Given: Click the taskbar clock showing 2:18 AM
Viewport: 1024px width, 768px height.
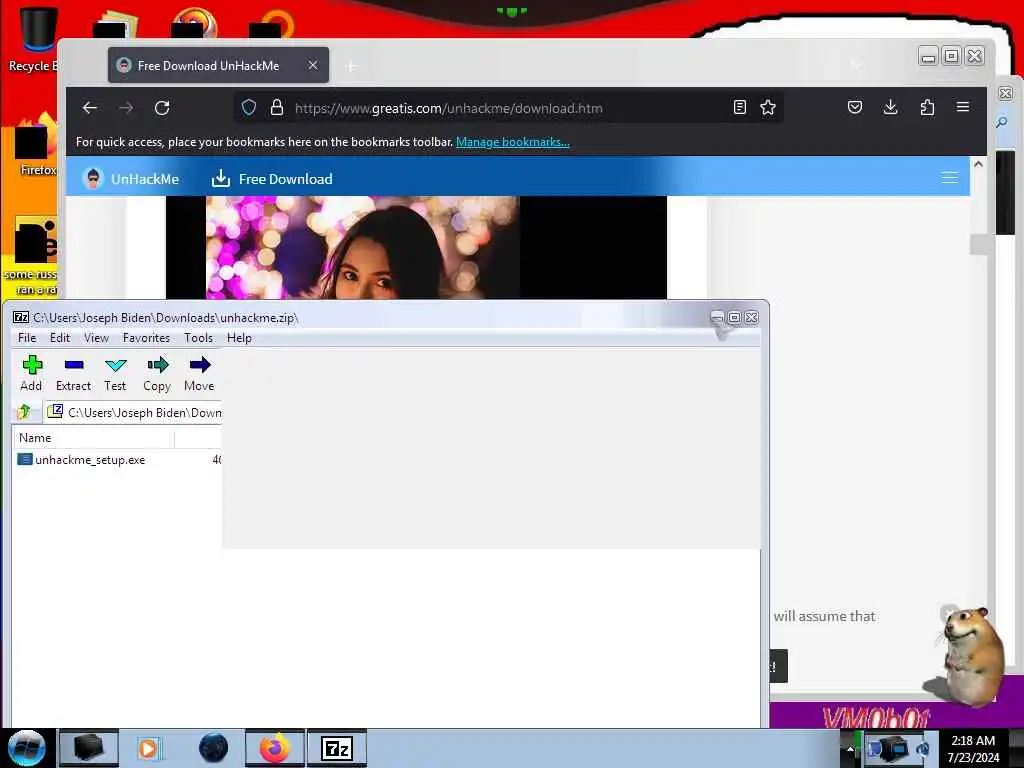Looking at the screenshot, I should 973,749.
